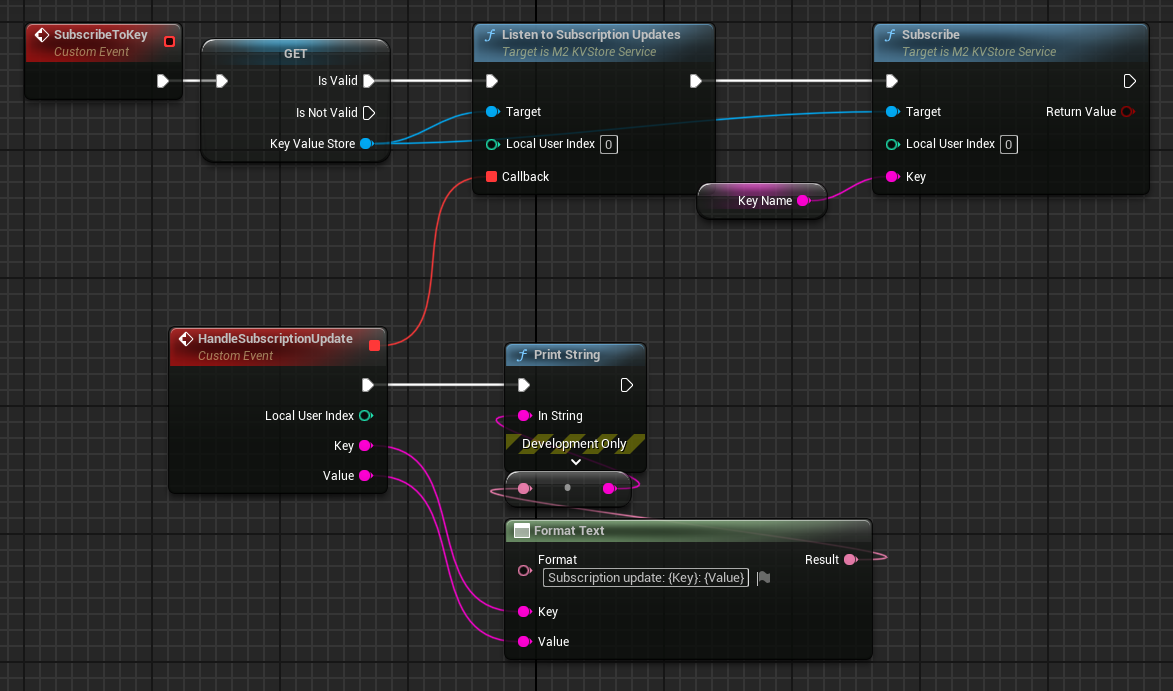Viewport: 1173px width, 691px height.
Task: Click the Print String output execution pin
Action: [626, 385]
